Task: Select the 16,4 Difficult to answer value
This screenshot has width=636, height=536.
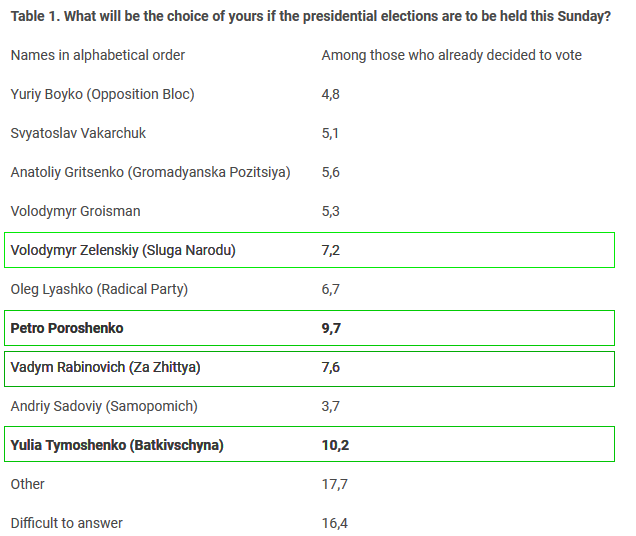Action: coord(335,523)
